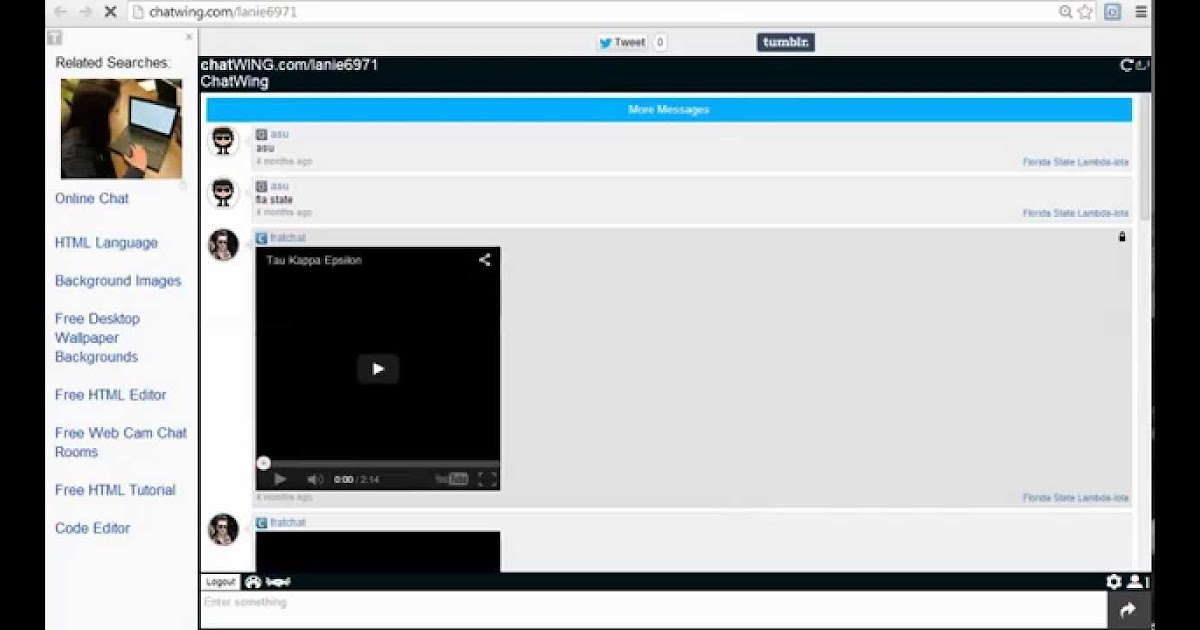
Task: Click the video progress bar
Action: [x=378, y=463]
